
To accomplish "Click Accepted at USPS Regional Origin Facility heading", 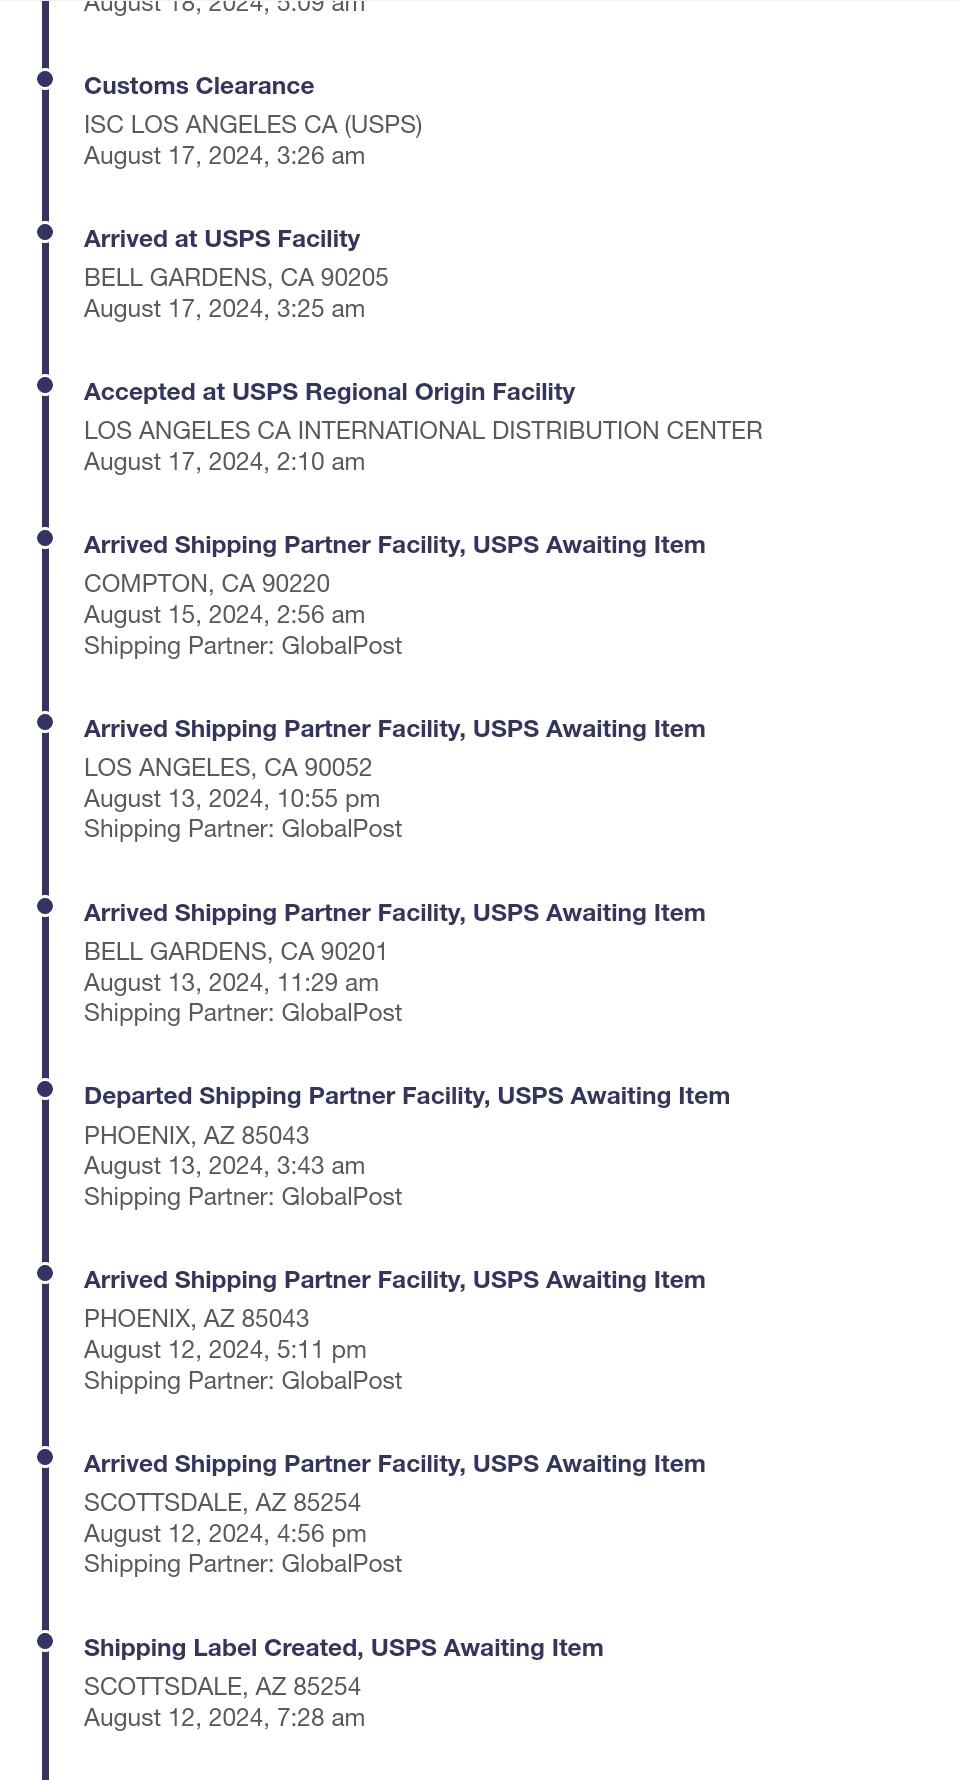I will [x=329, y=392].
